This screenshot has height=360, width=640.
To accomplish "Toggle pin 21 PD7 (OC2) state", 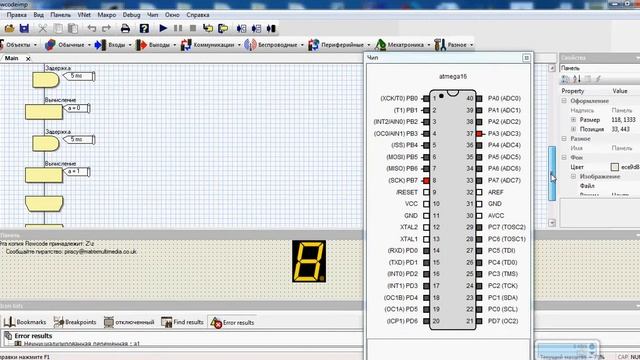I will (x=479, y=321).
